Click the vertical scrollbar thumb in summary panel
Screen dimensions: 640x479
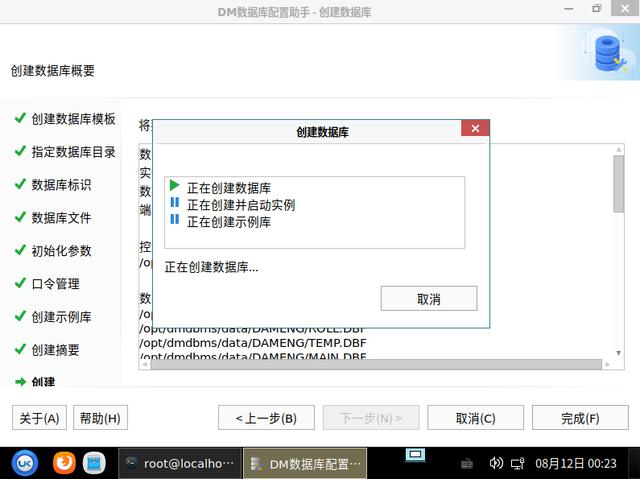(618, 184)
